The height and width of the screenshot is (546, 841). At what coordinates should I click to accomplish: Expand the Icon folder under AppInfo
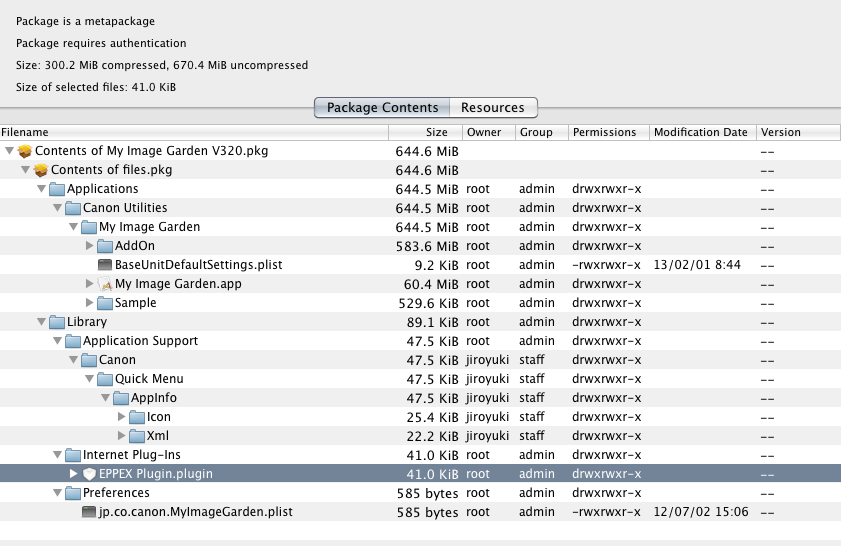coord(121,417)
